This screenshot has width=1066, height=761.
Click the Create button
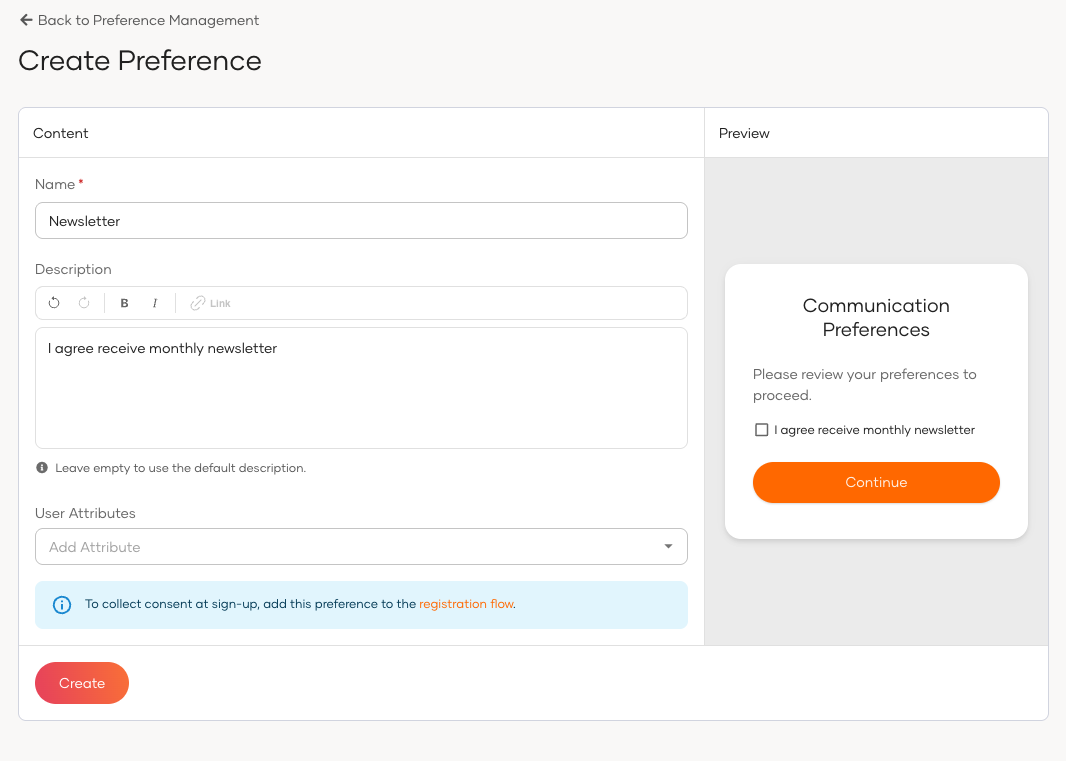(82, 683)
